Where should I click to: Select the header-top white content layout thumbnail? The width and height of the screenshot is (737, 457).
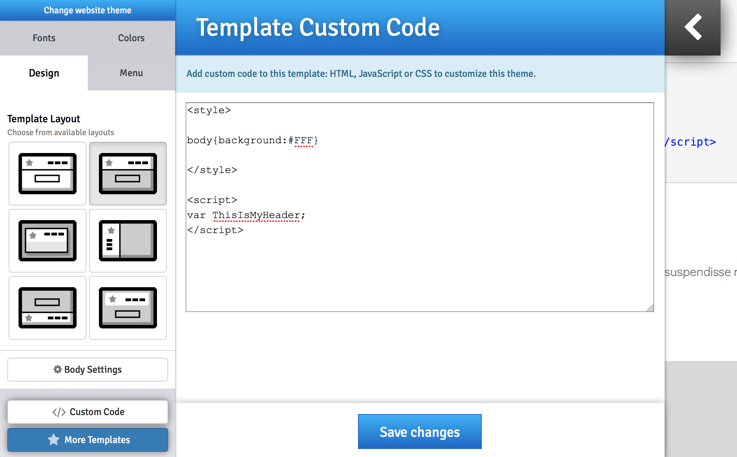47,173
